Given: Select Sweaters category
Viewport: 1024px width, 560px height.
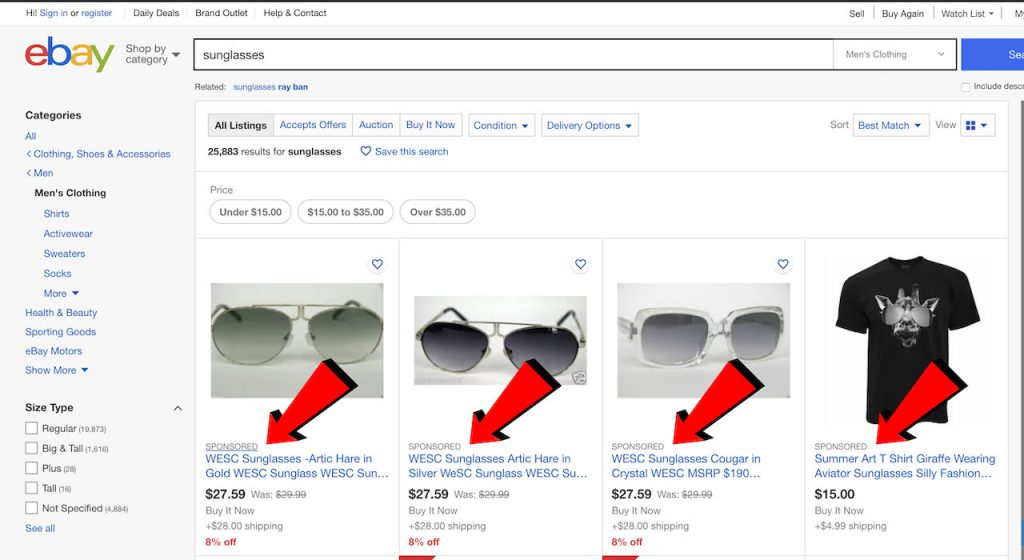Looking at the screenshot, I should pyautogui.click(x=64, y=254).
